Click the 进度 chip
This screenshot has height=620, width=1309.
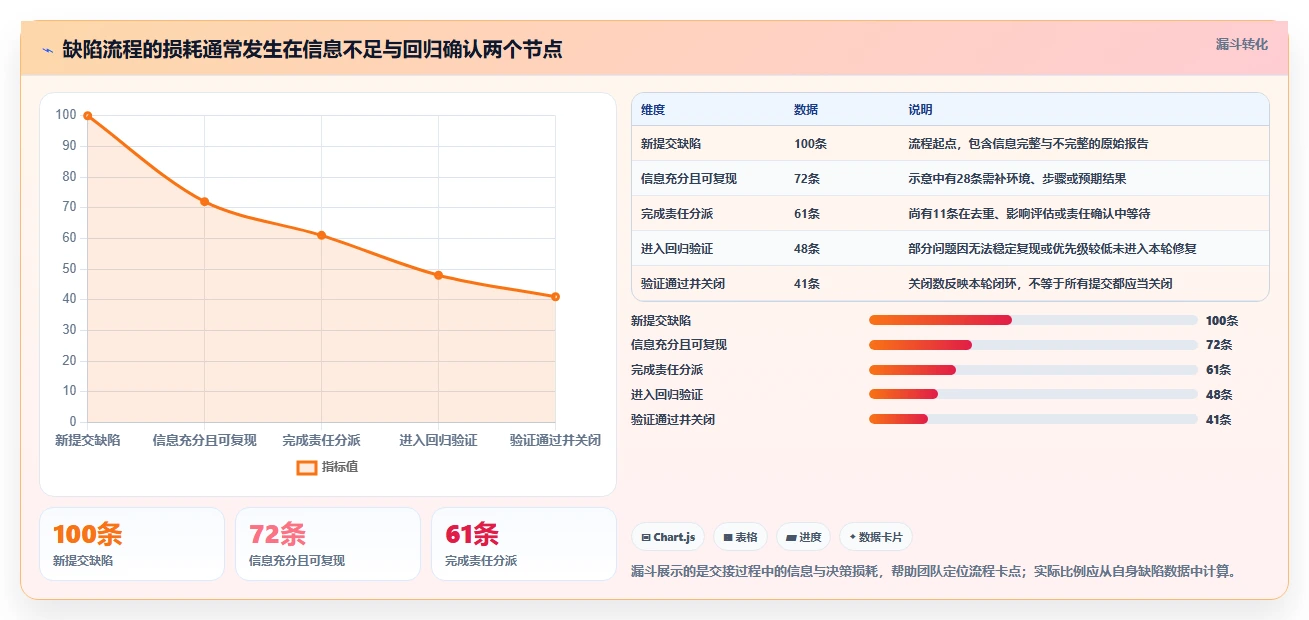pos(804,537)
